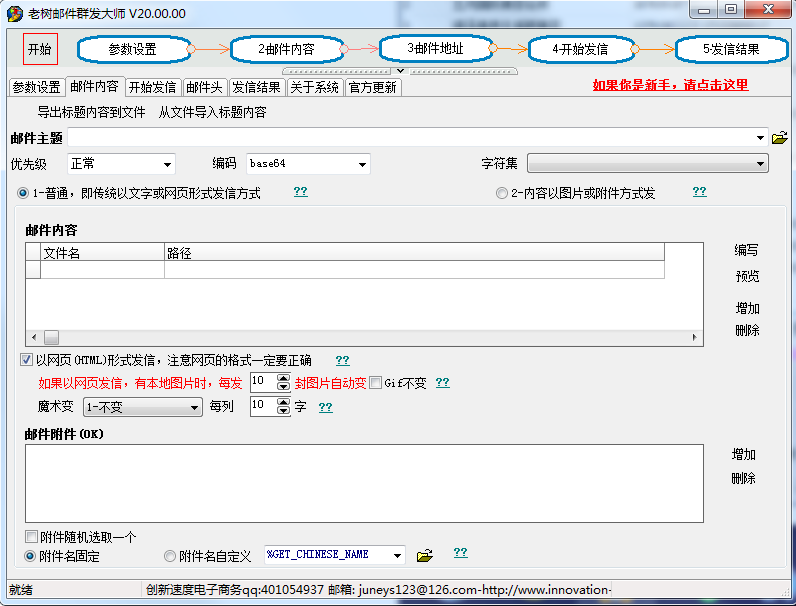Click 预览 to preview mail content
This screenshot has width=796, height=606.
pyautogui.click(x=747, y=276)
